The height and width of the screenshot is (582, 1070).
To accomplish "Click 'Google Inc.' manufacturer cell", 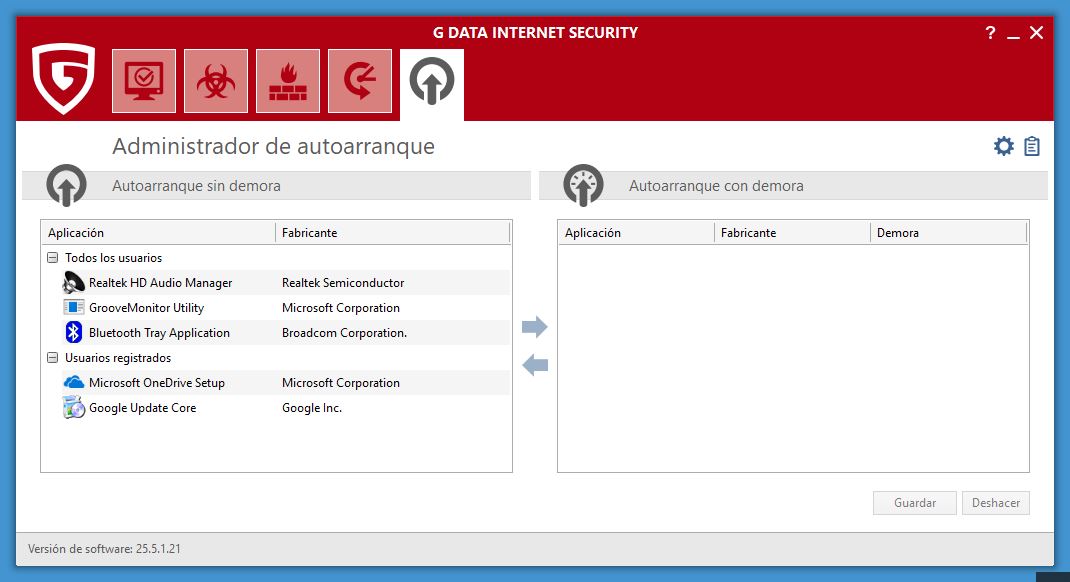I will tap(312, 408).
